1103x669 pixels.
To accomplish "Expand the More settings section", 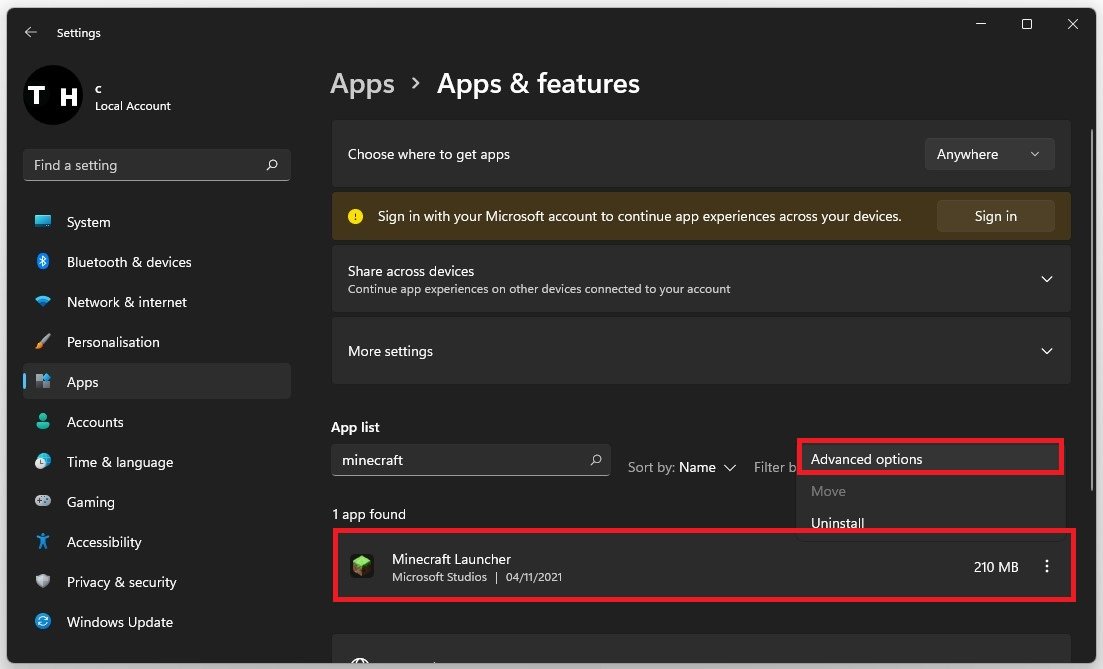I will pos(1046,351).
